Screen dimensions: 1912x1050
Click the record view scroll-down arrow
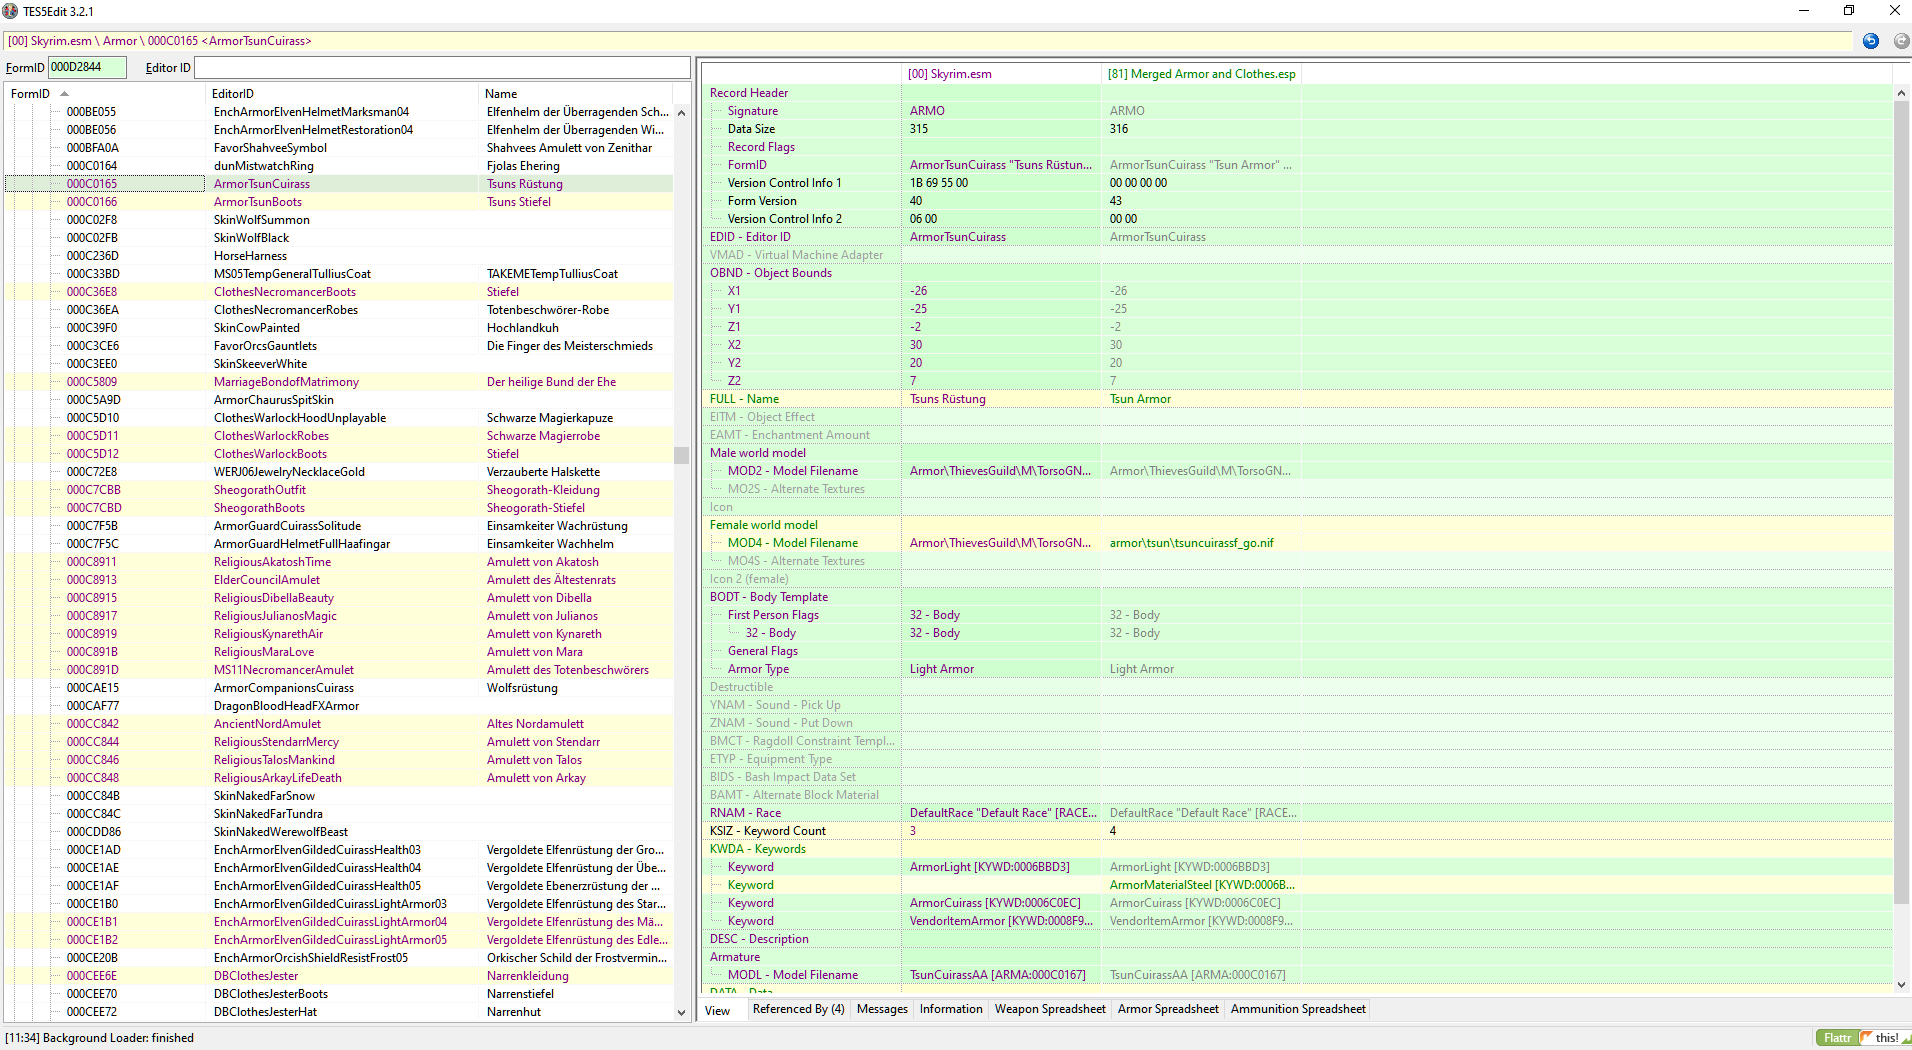[x=1901, y=985]
